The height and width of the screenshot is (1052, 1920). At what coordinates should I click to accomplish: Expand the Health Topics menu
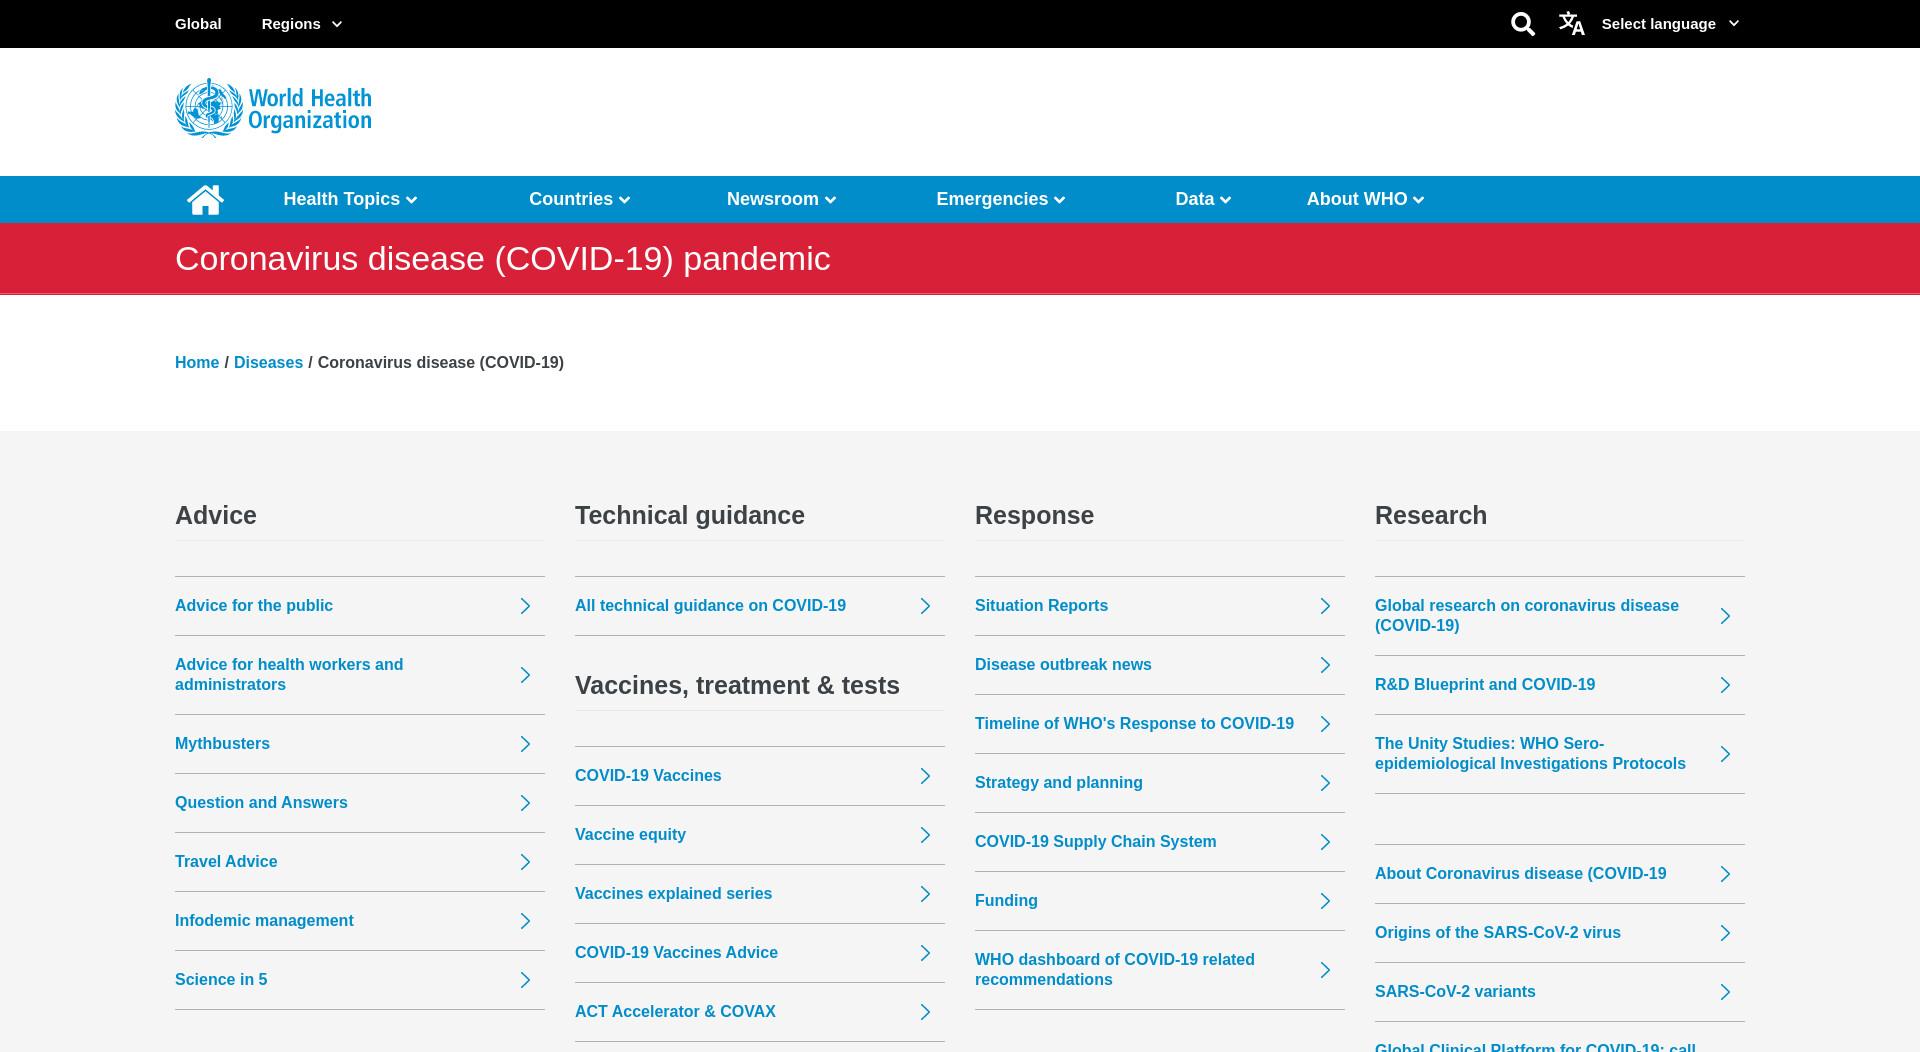tap(350, 199)
